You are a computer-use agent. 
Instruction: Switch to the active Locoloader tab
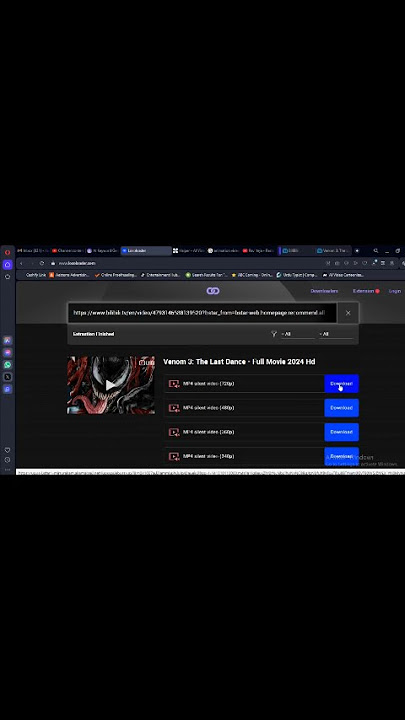(x=146, y=251)
